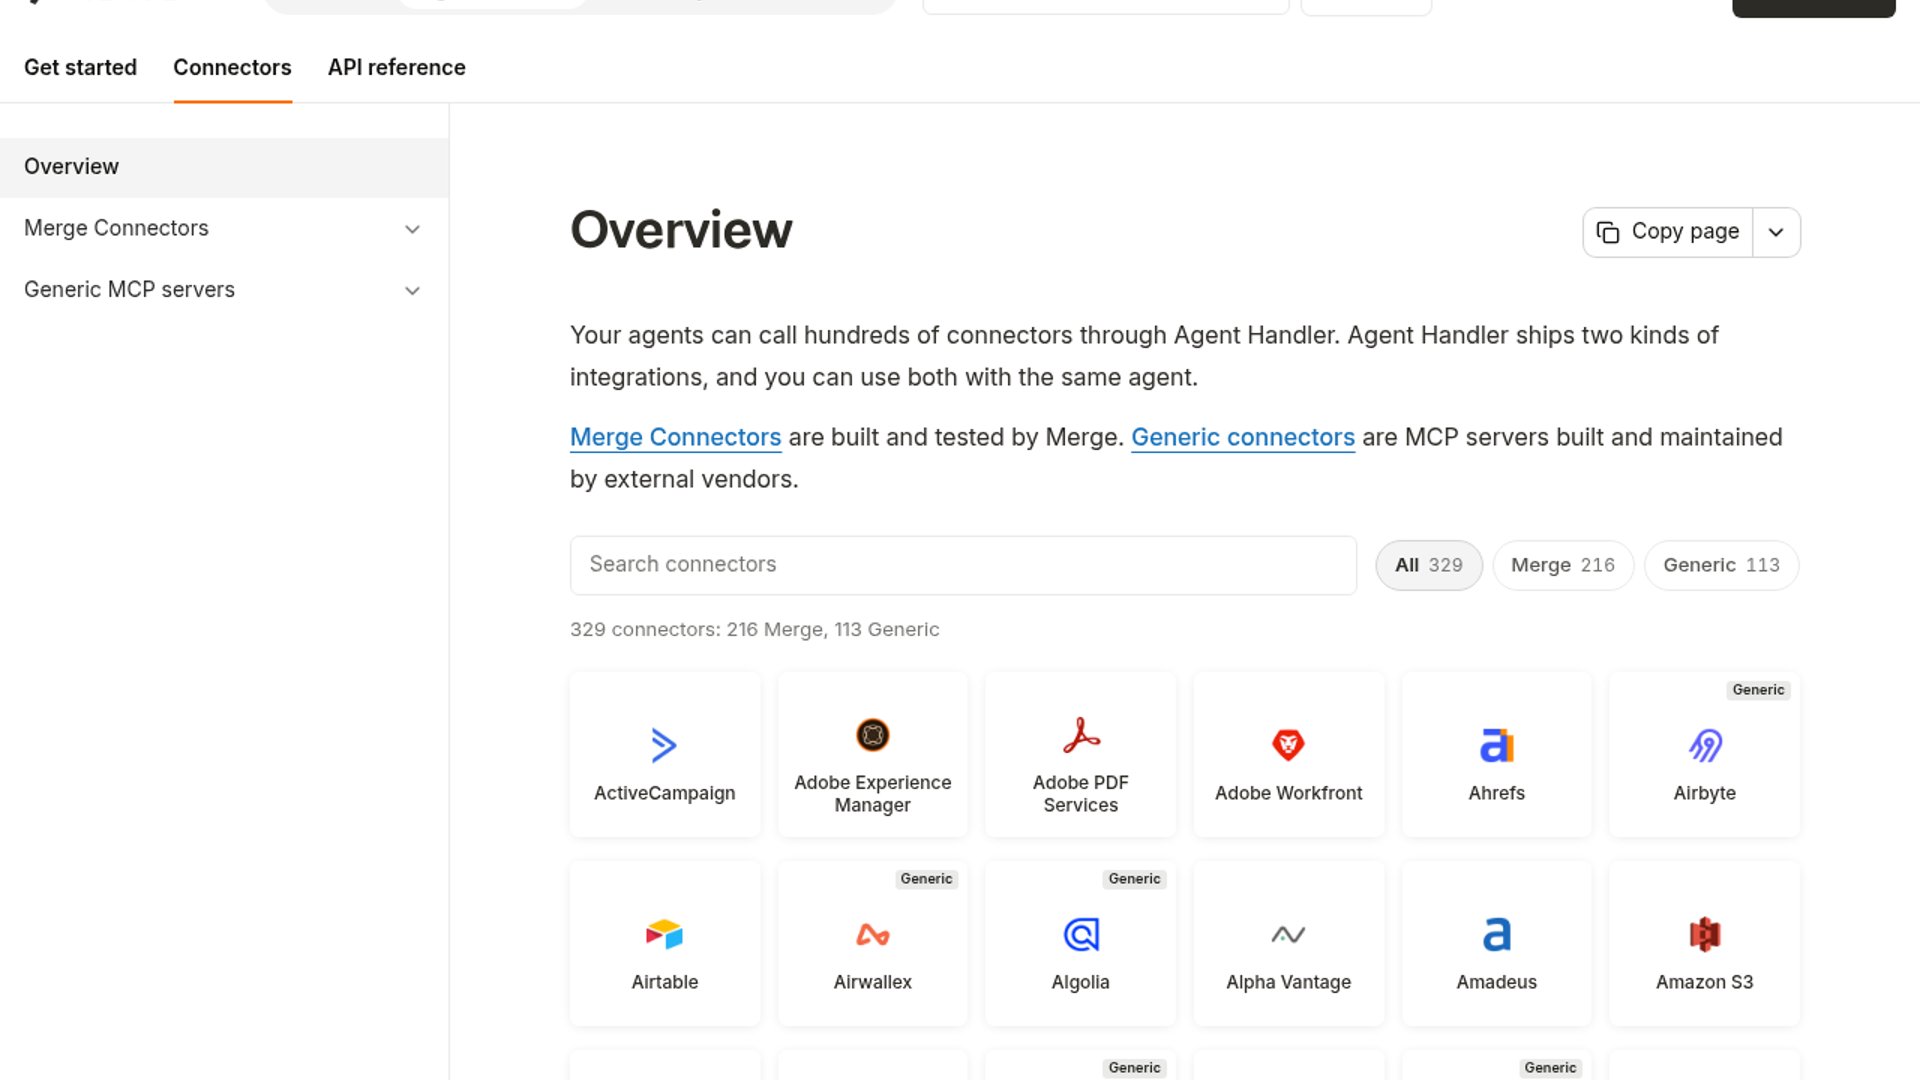The height and width of the screenshot is (1080, 1920).
Task: Click the Generic badge on Airbyte card
Action: (x=1757, y=690)
